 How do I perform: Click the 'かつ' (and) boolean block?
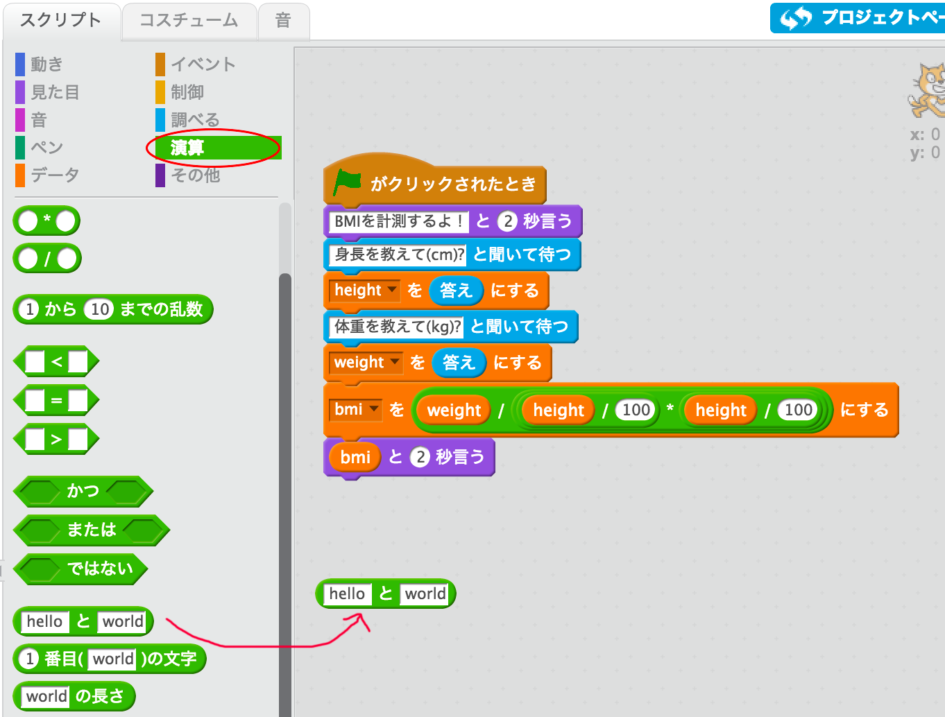[x=82, y=492]
